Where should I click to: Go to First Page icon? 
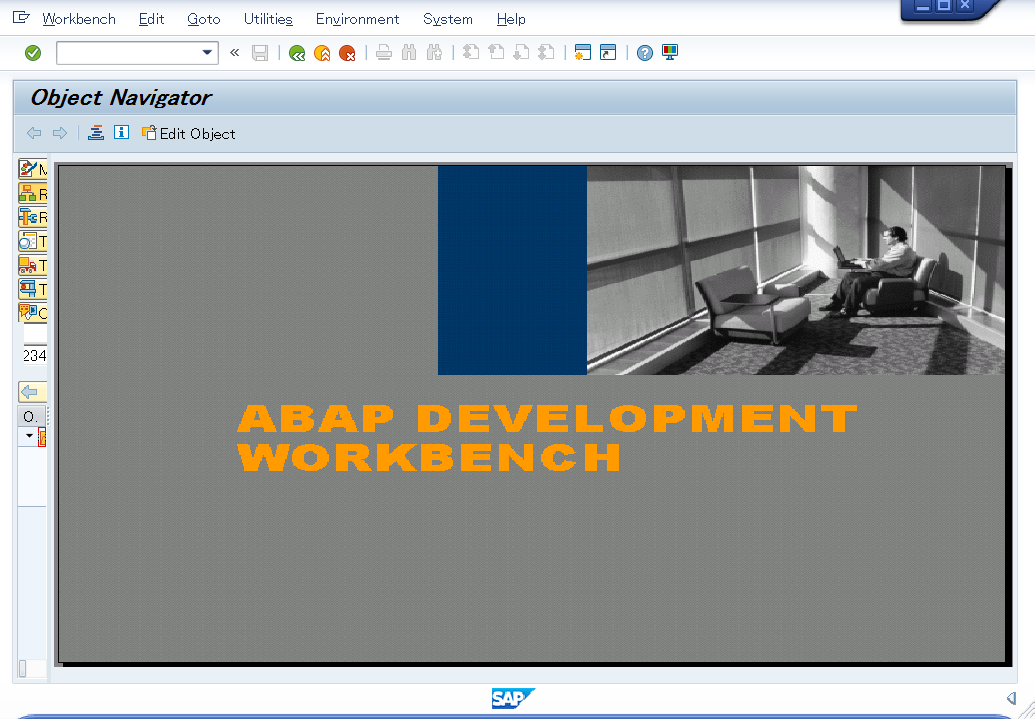pos(471,53)
